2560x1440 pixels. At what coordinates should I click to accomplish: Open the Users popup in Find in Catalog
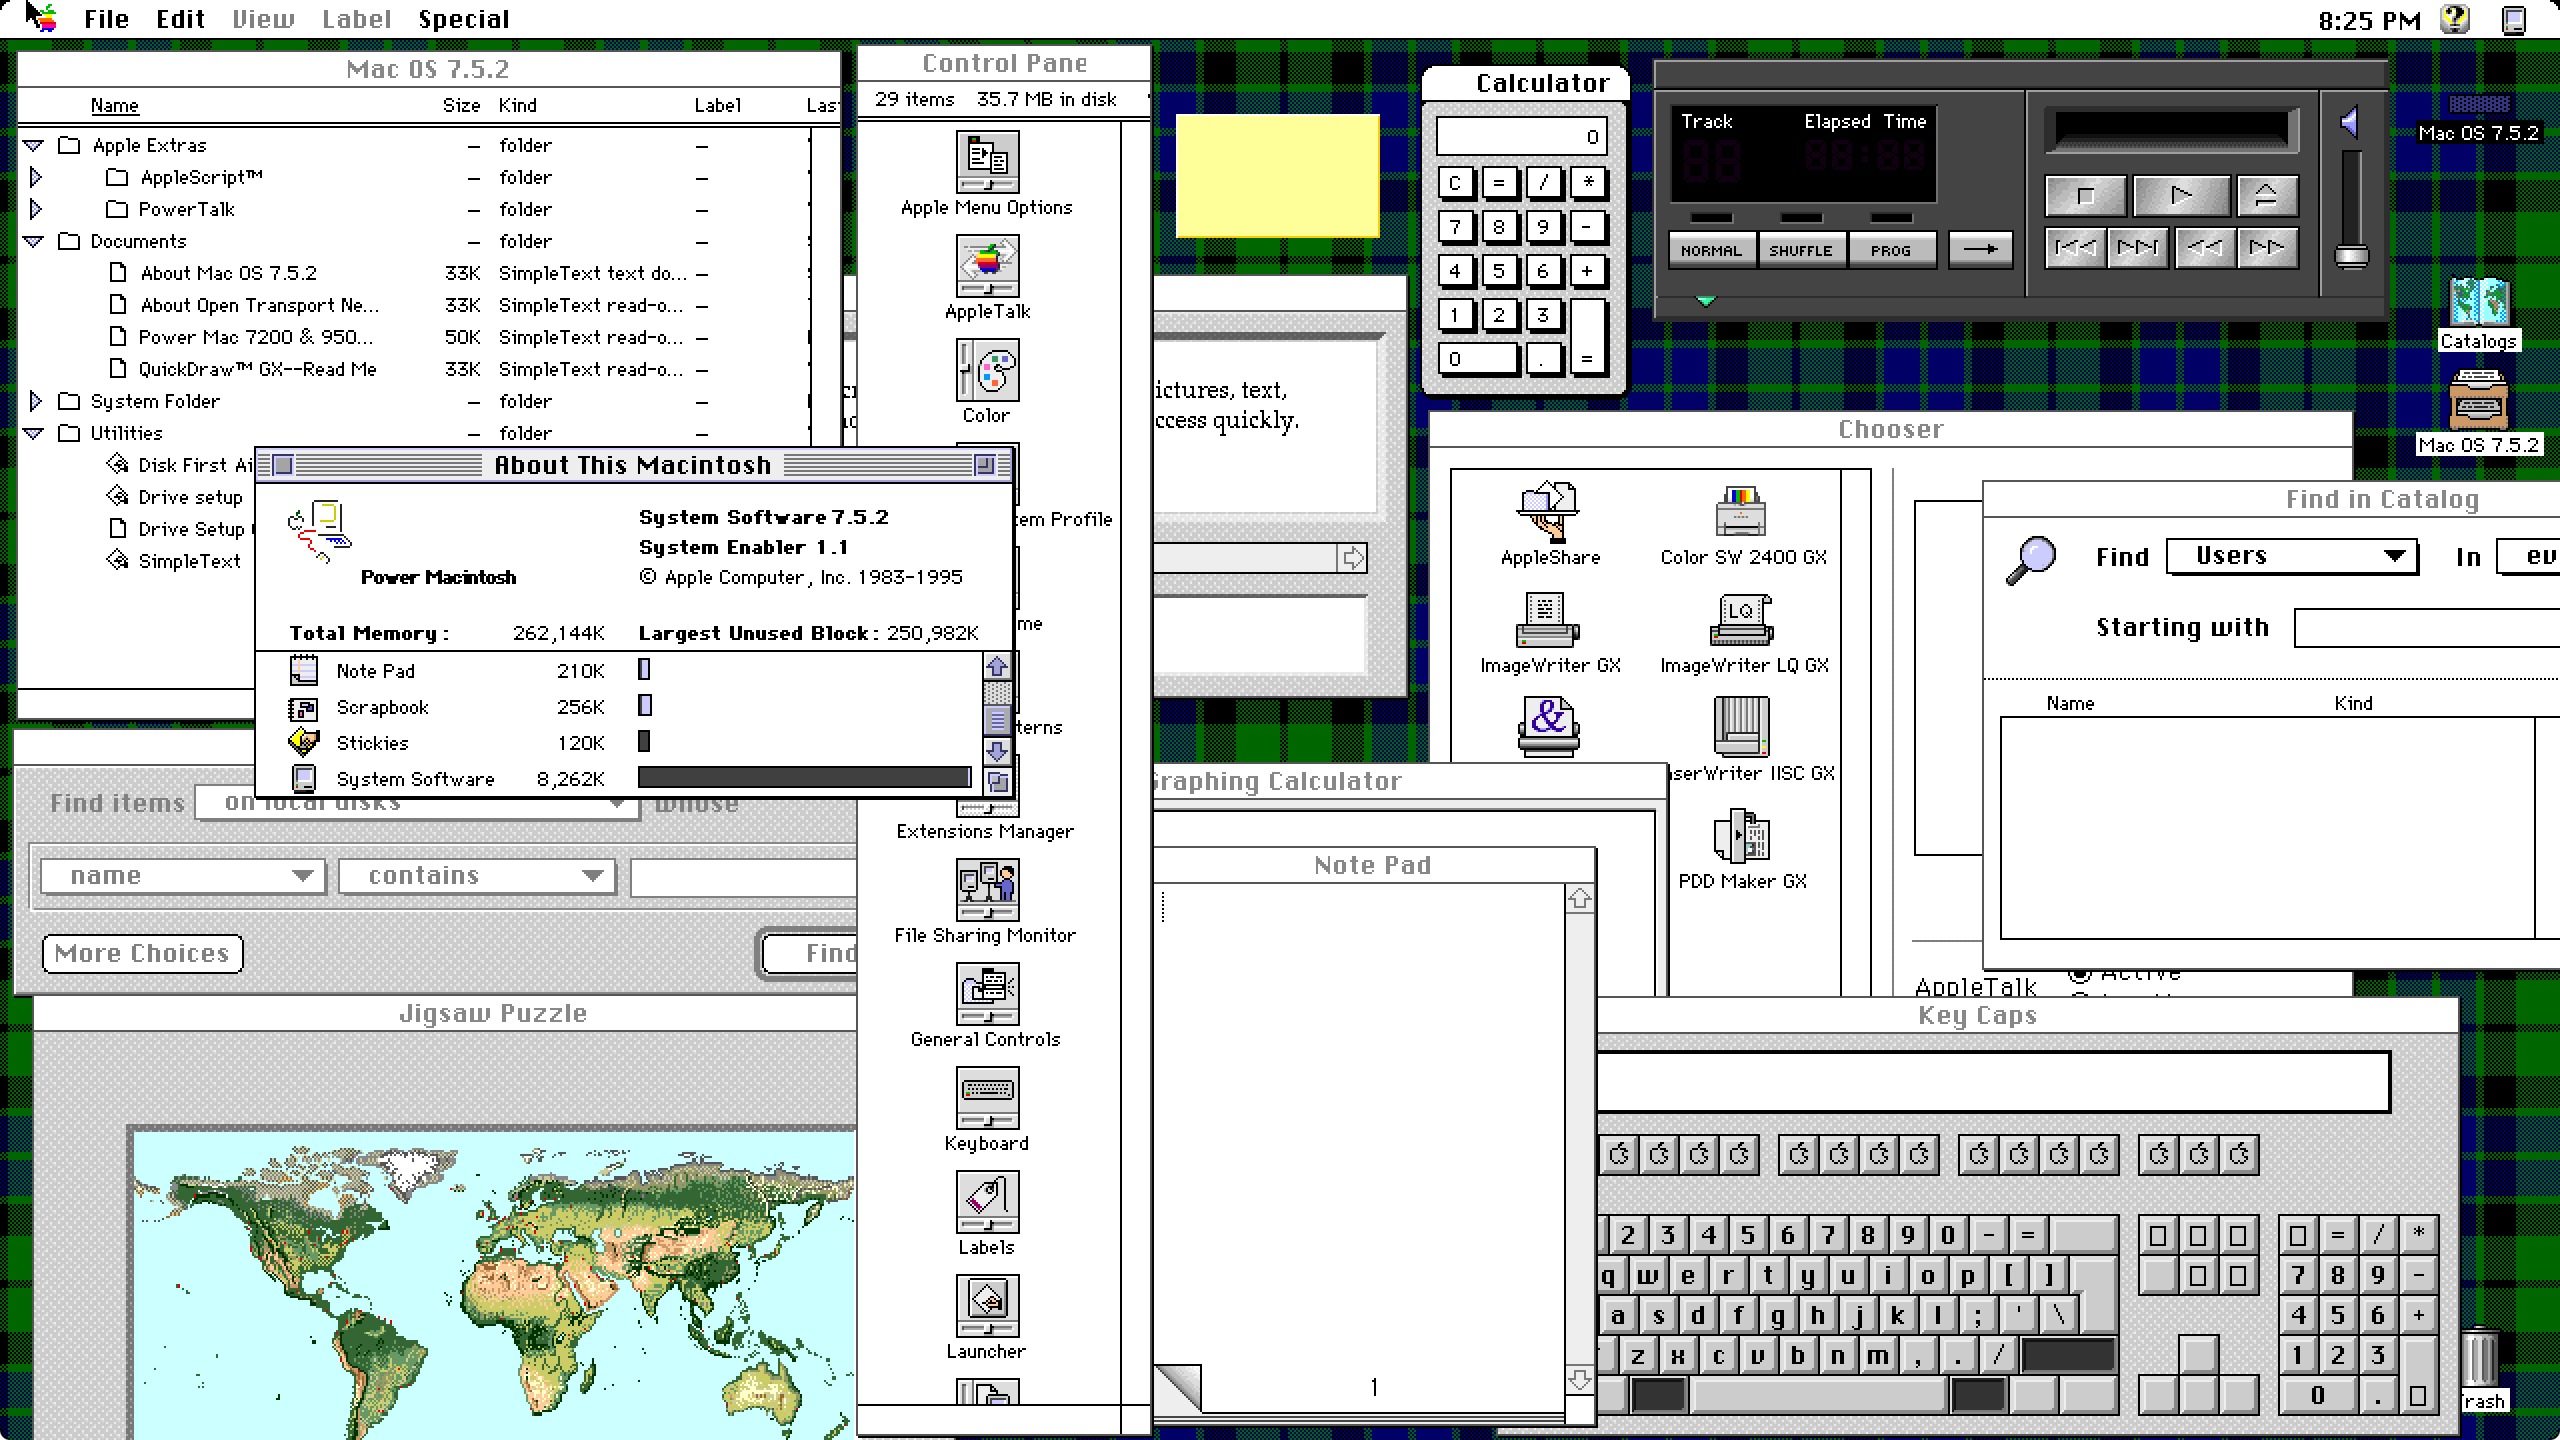pos(2291,556)
